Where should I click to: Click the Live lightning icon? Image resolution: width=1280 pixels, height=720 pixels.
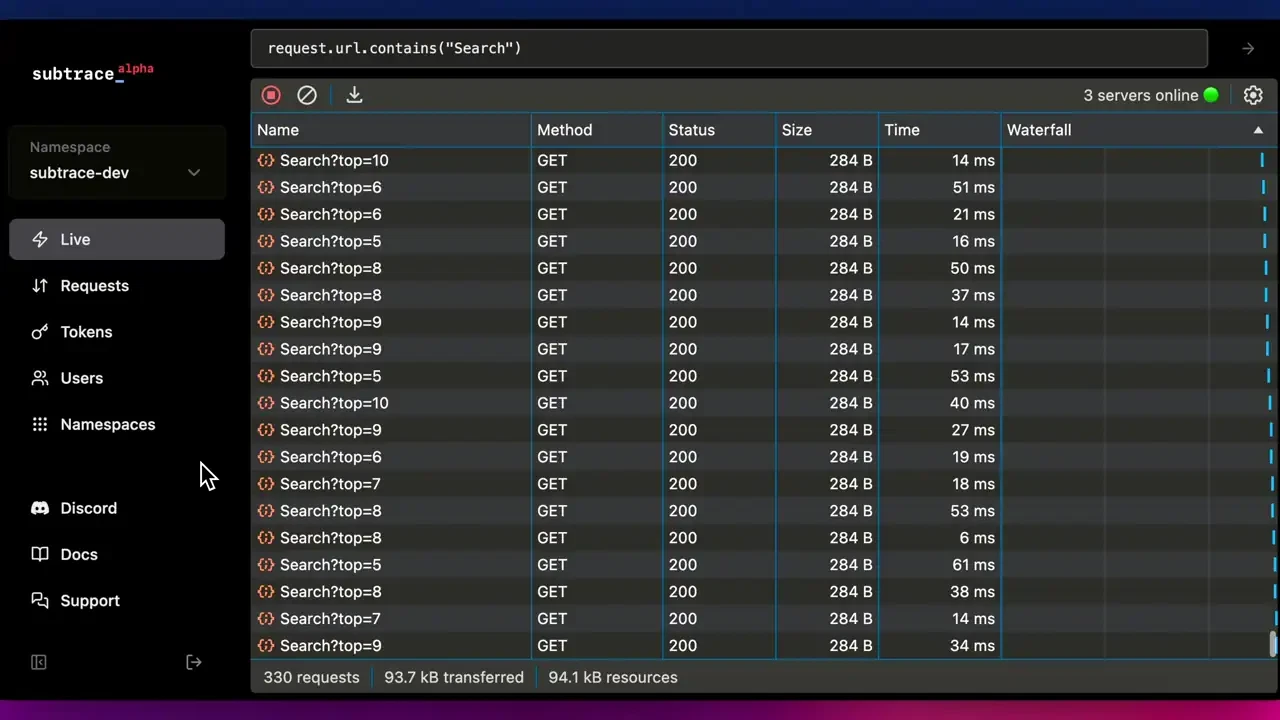click(40, 239)
